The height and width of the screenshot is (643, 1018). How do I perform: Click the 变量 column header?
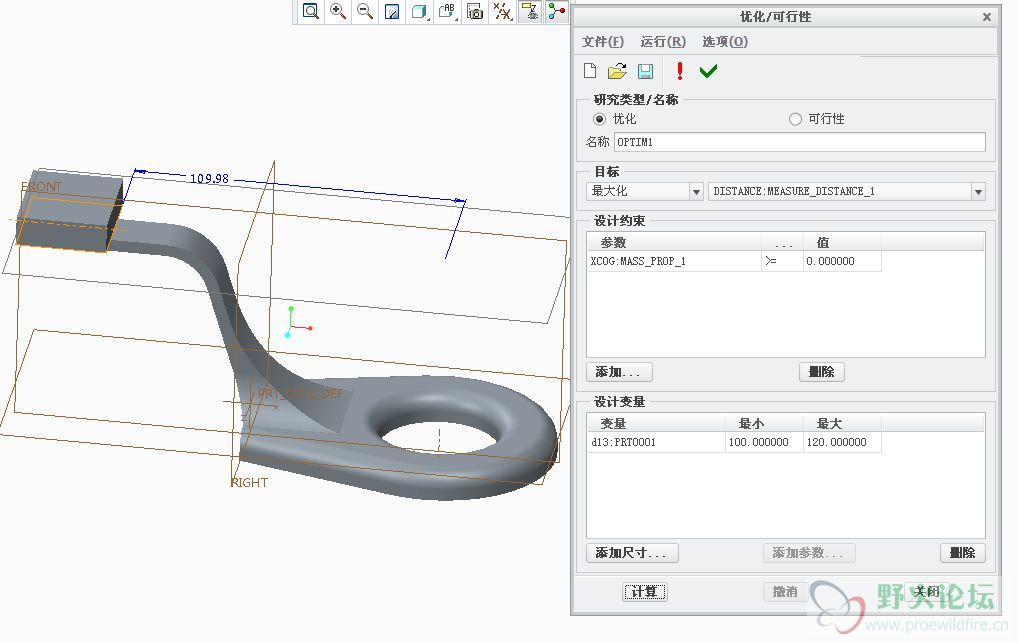[656, 423]
